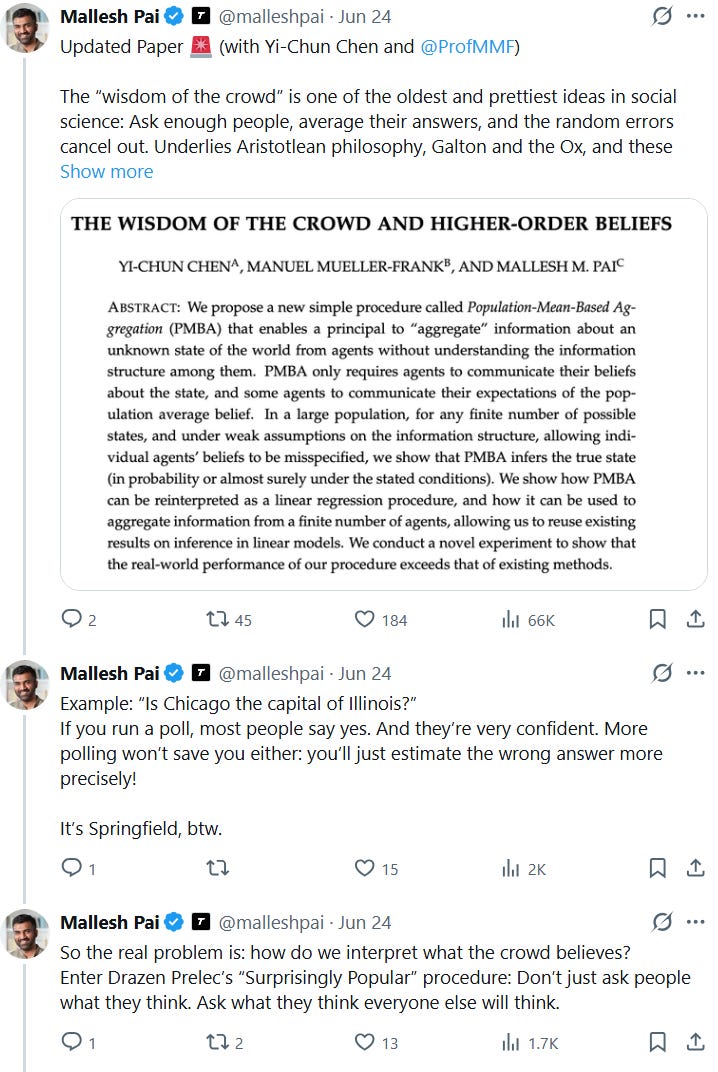Screen dimensions: 718x1072
Task: Like the tweet with 184 likes
Action: [x=381, y=619]
